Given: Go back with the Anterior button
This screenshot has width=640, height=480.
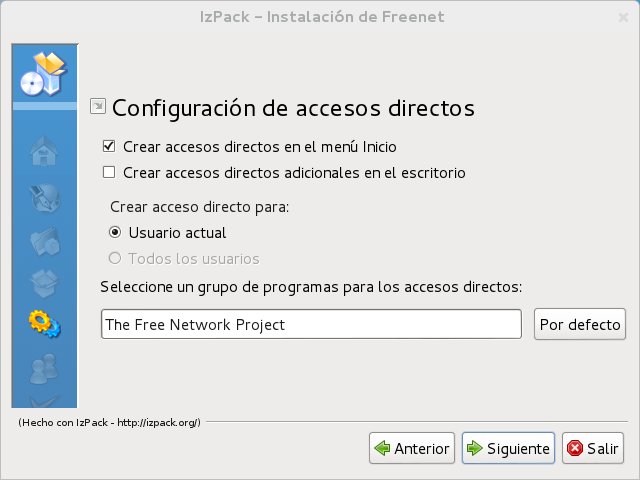Looking at the screenshot, I should [412, 448].
